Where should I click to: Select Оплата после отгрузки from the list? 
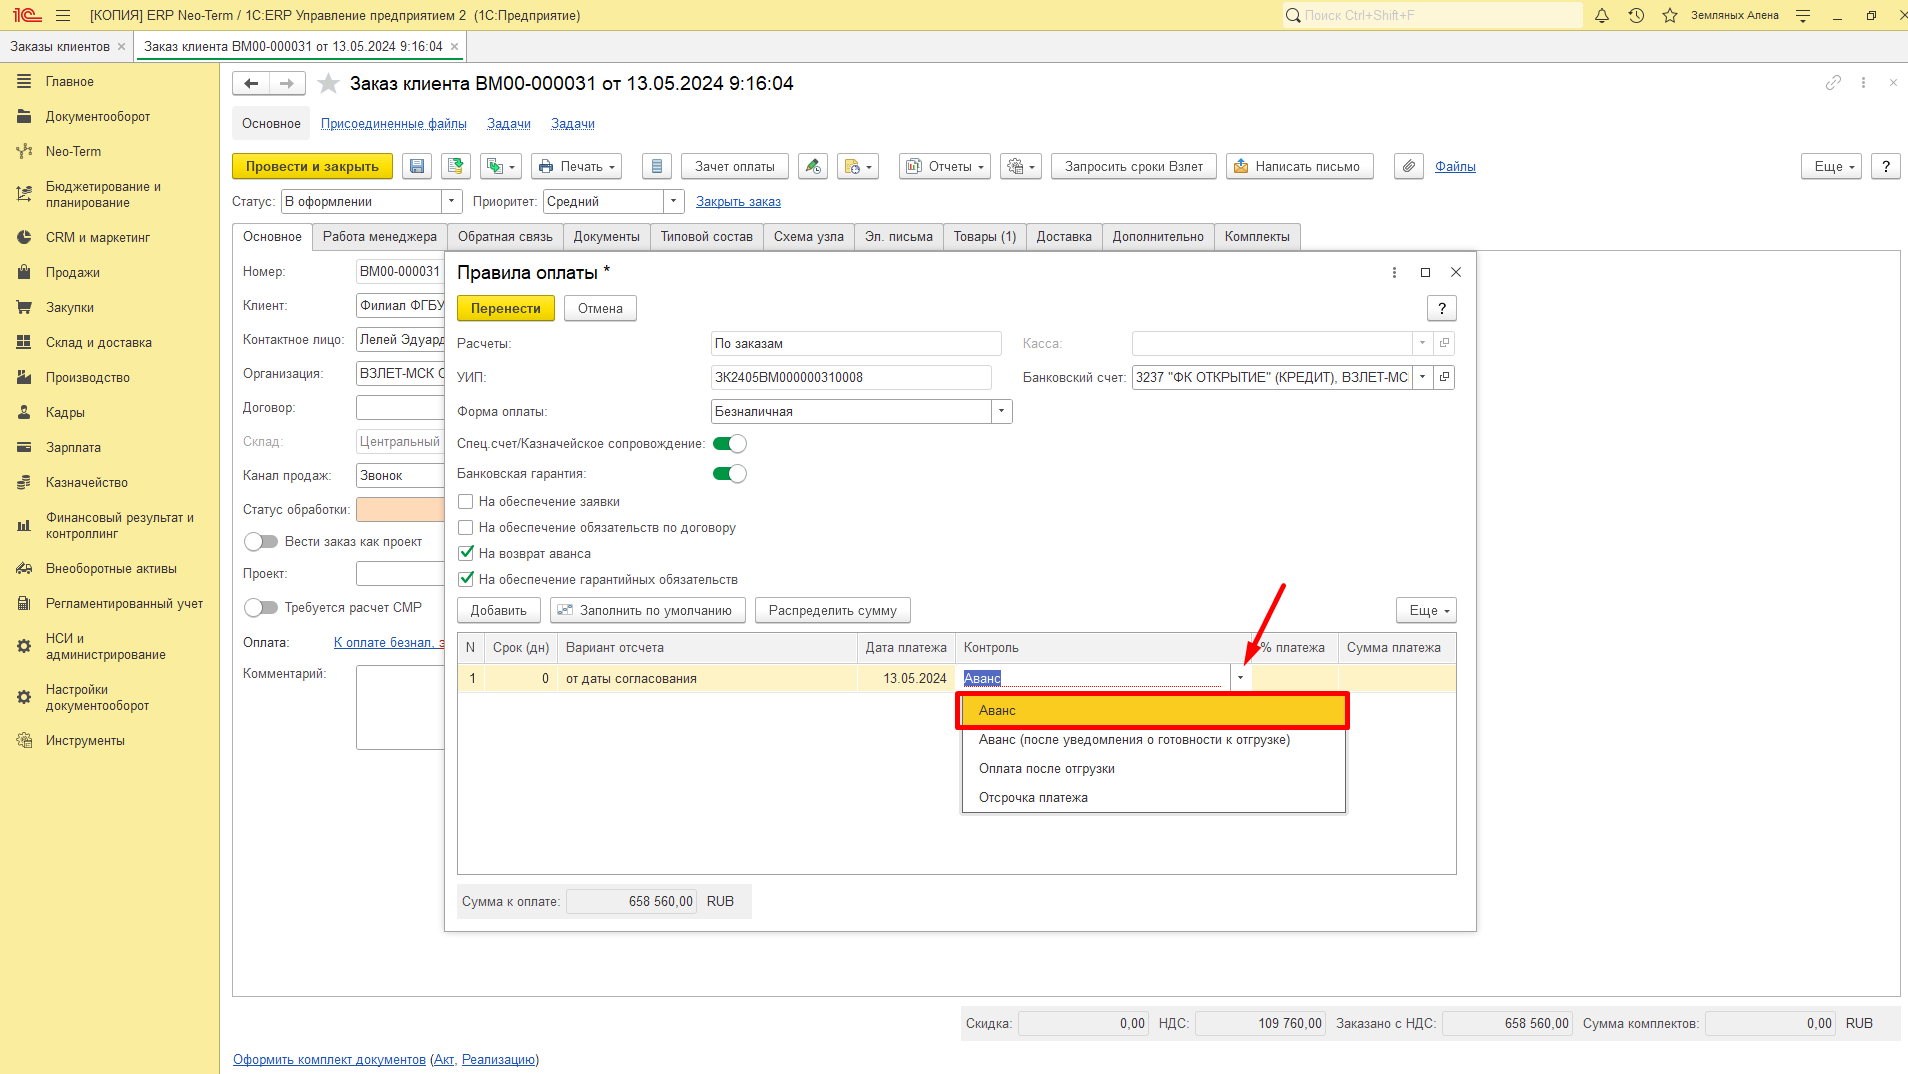point(1153,769)
